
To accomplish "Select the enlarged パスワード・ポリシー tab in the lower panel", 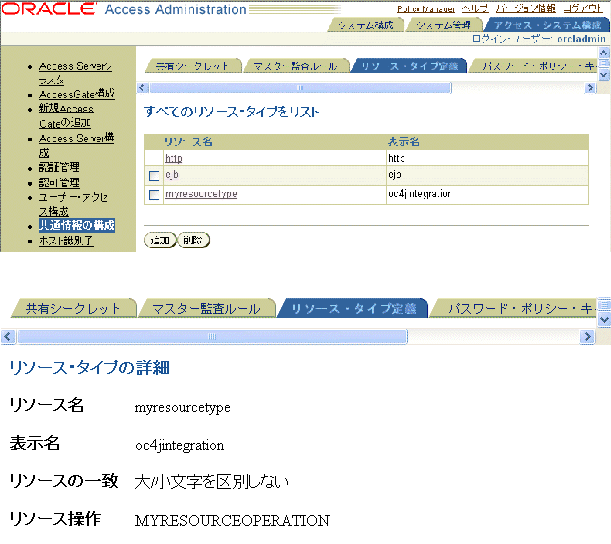I will pos(513,308).
